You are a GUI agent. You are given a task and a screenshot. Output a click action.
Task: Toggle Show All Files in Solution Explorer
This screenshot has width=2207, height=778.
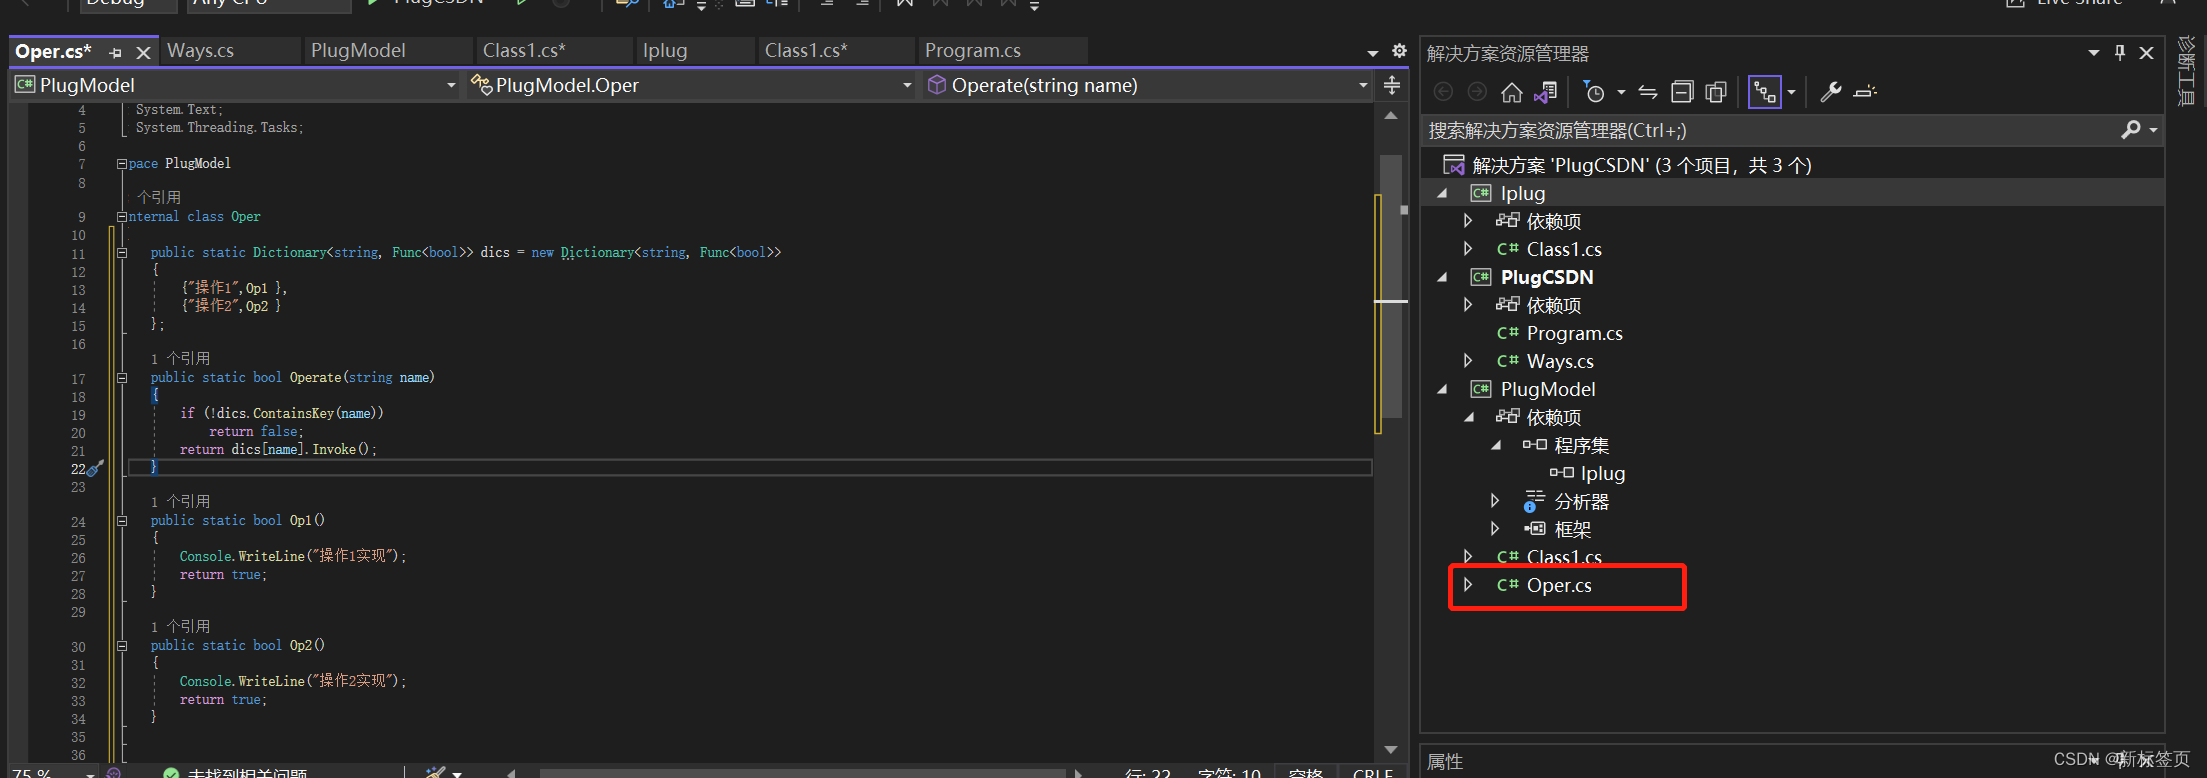click(1716, 92)
